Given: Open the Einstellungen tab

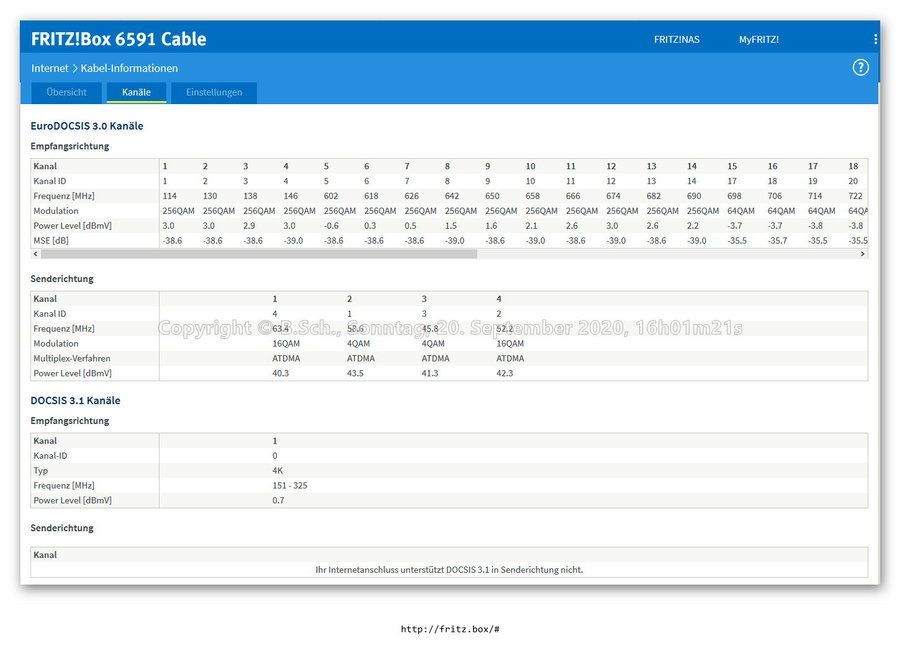Looking at the screenshot, I should click(x=214, y=92).
